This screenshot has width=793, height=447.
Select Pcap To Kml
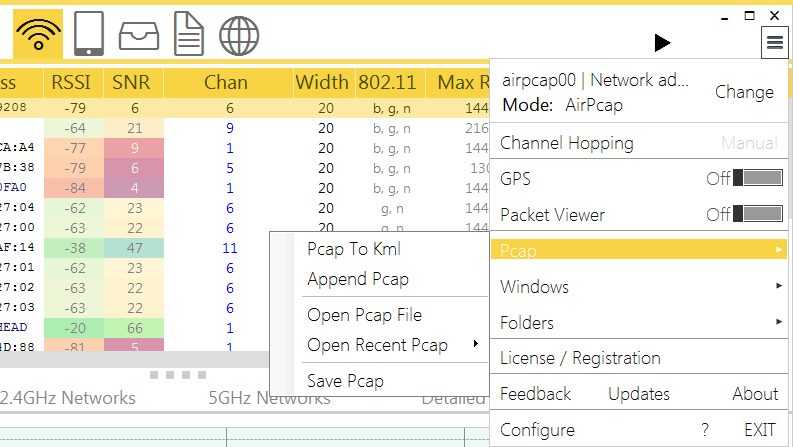pyautogui.click(x=354, y=249)
